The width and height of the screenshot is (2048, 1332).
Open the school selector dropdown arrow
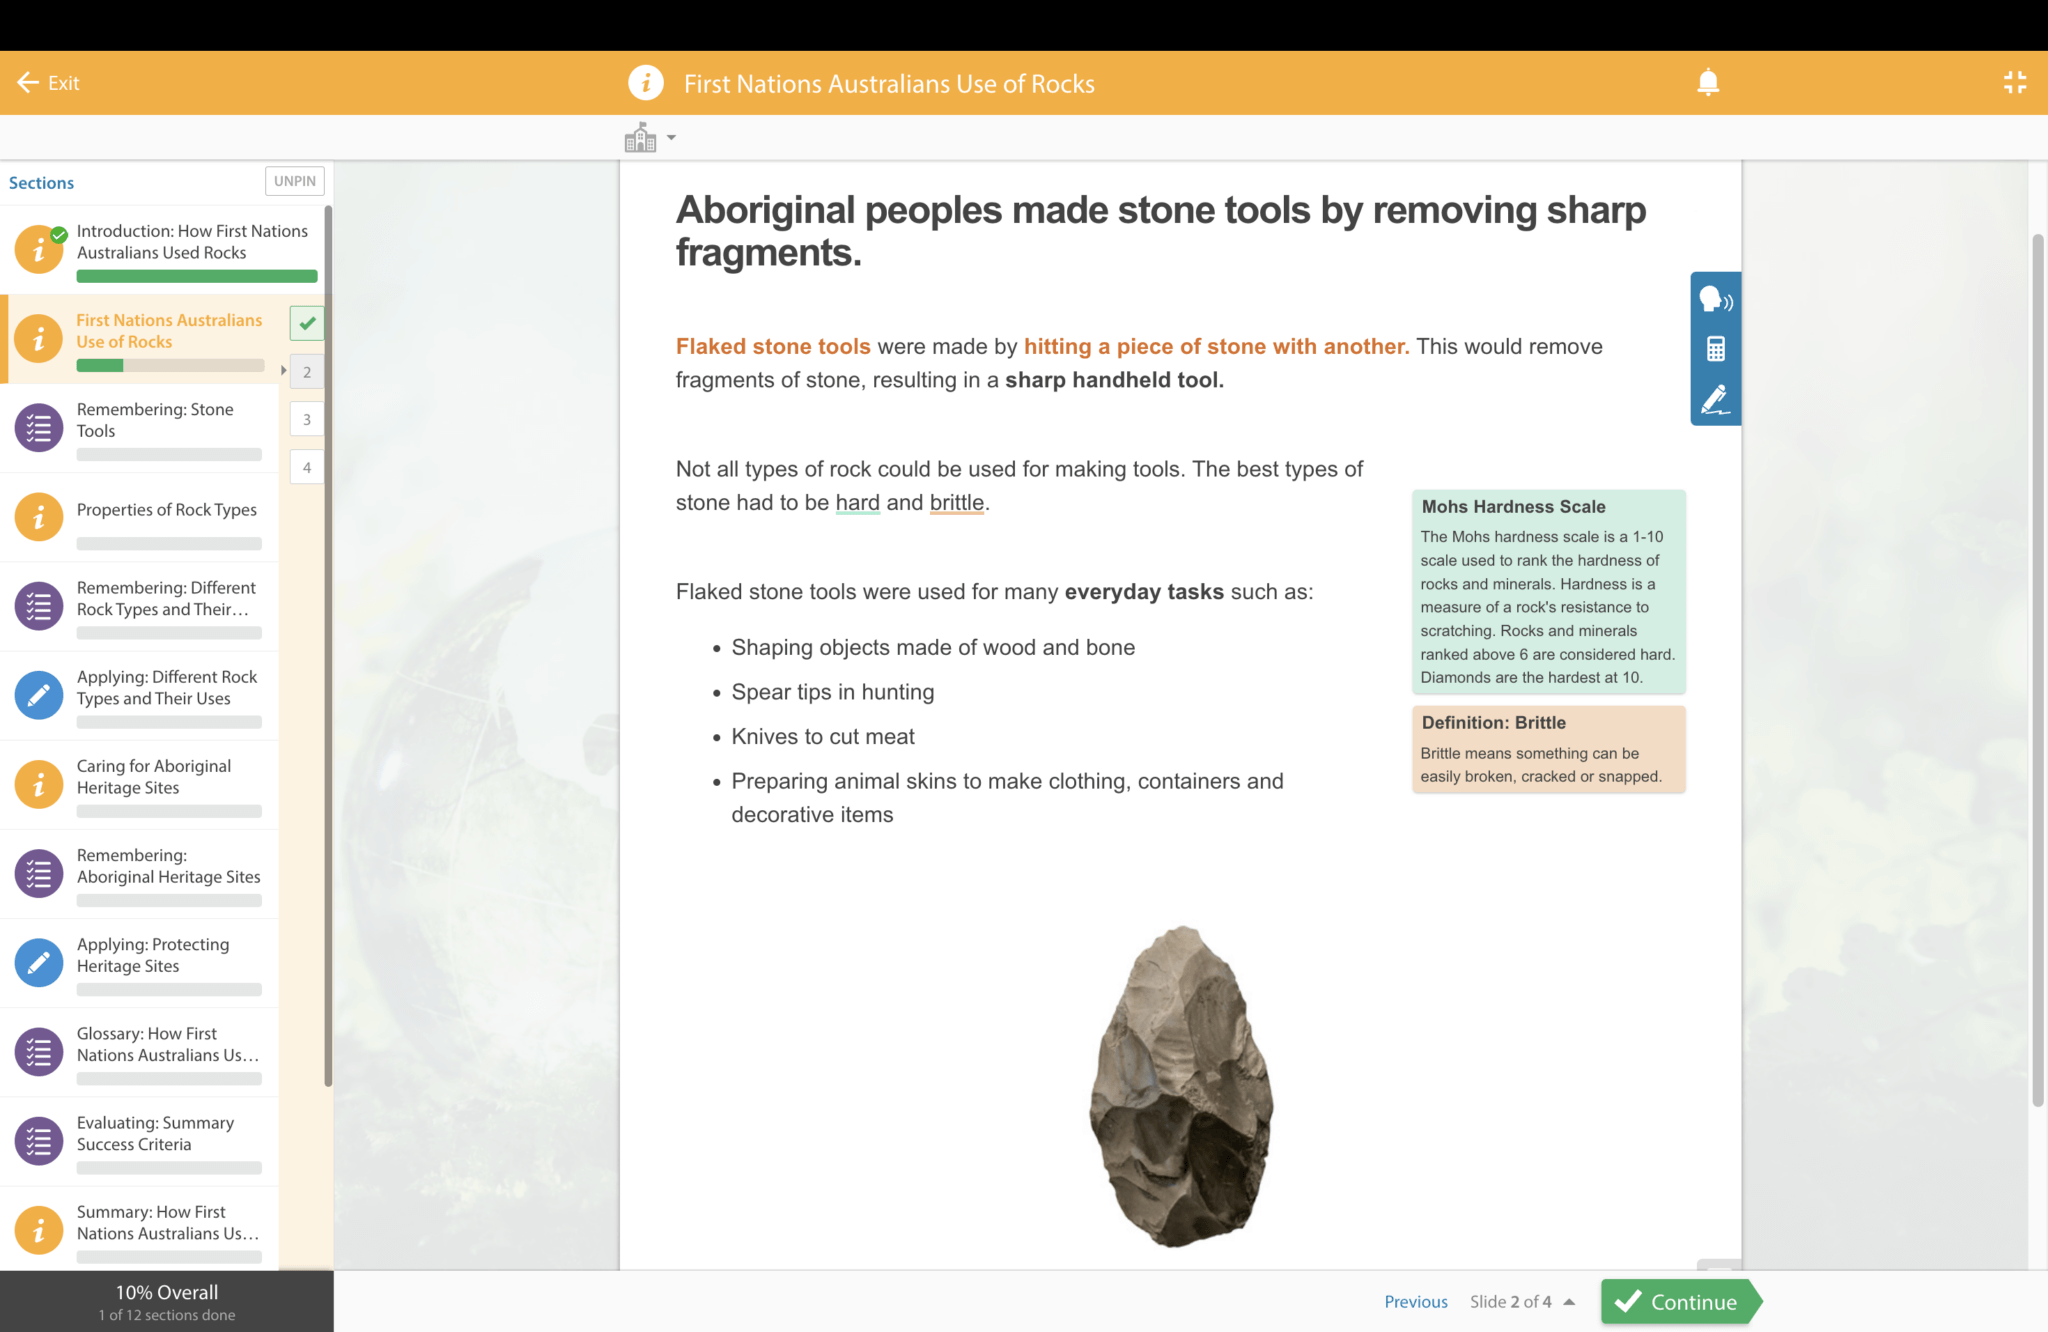pos(671,137)
